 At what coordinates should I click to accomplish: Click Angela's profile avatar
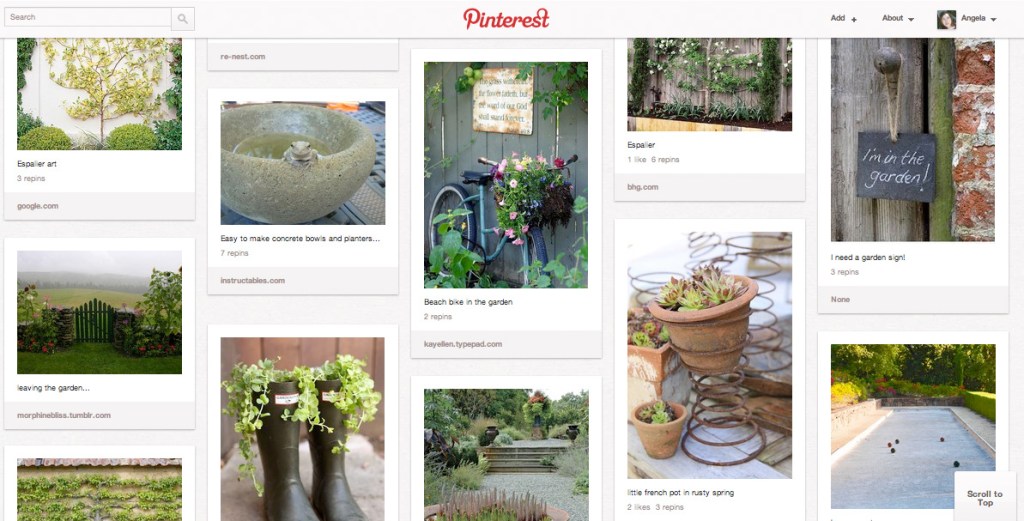[946, 19]
